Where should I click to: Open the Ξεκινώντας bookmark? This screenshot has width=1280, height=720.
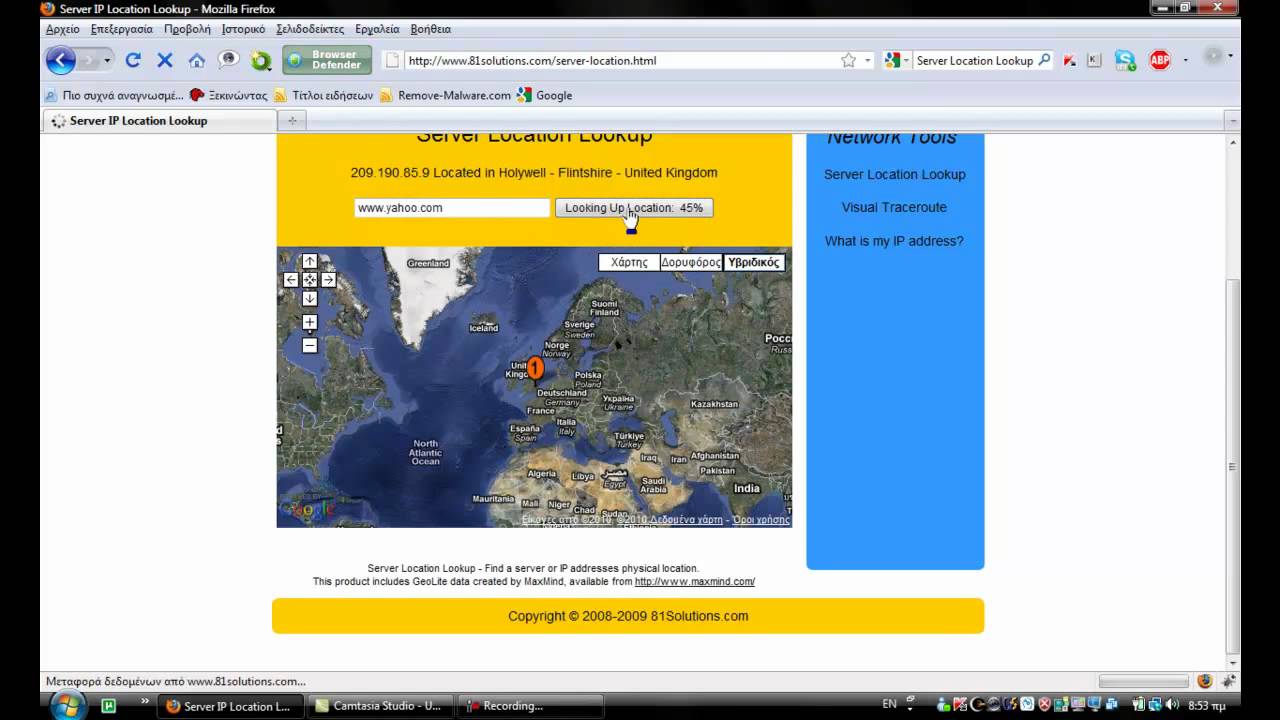[x=229, y=96]
